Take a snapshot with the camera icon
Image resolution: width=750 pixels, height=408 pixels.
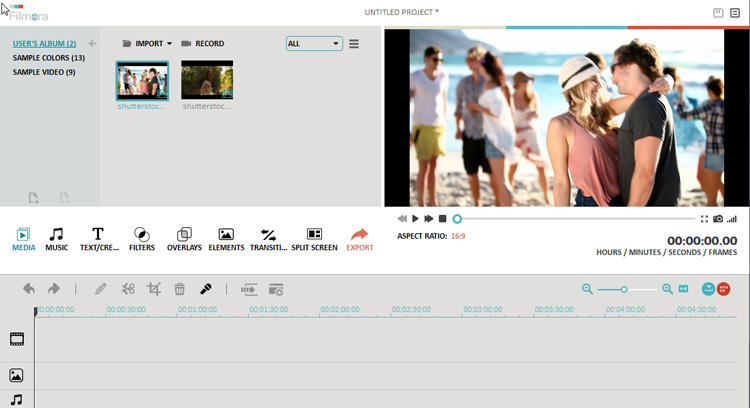point(718,219)
